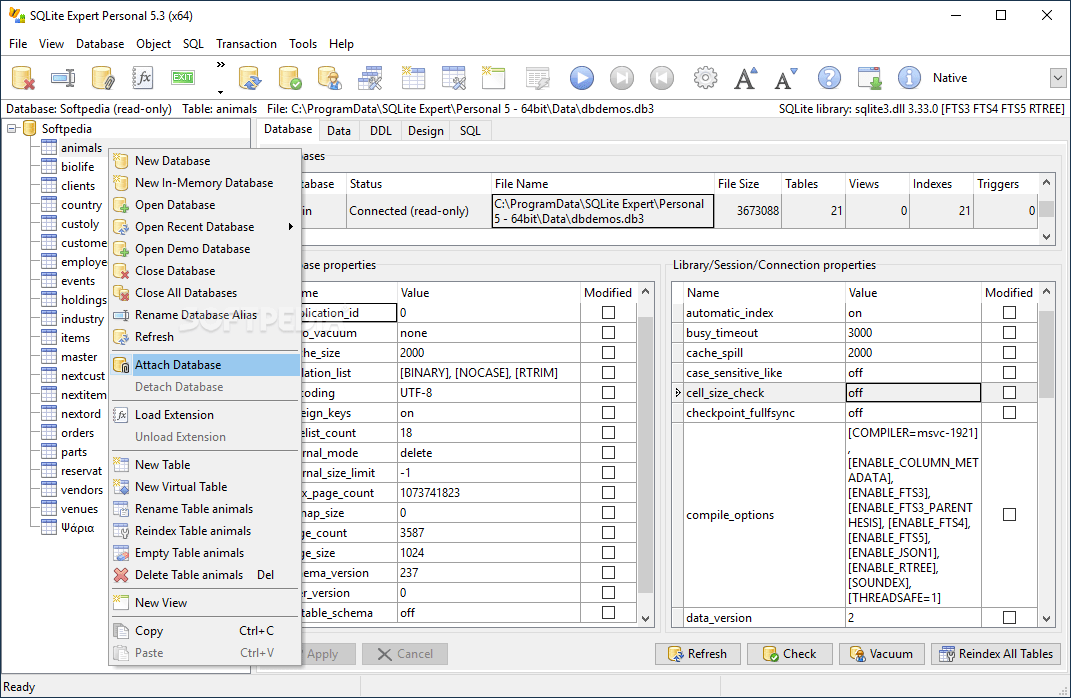The image size is (1071, 698).
Task: Click the Reindex All Tables button
Action: pos(996,654)
